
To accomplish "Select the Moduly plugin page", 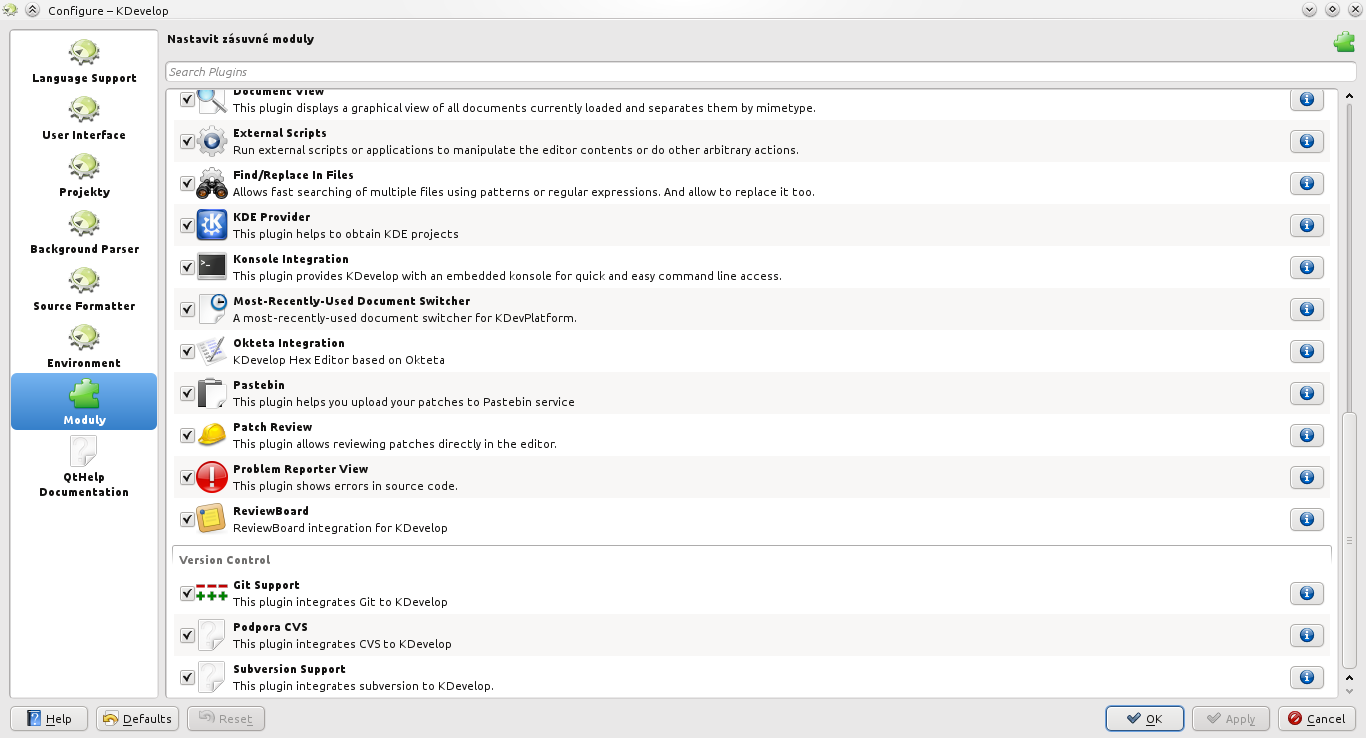I will [x=84, y=402].
